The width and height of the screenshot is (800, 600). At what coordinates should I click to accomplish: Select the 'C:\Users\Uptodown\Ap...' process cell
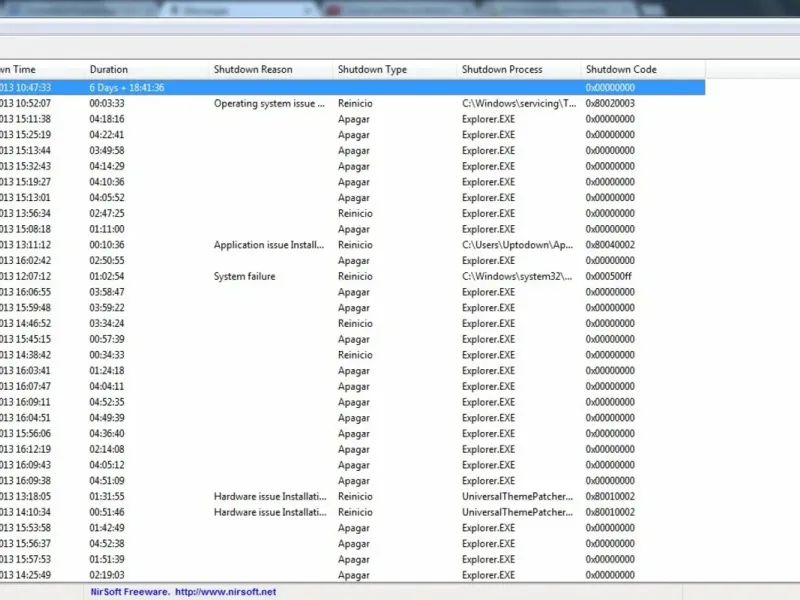pos(517,245)
